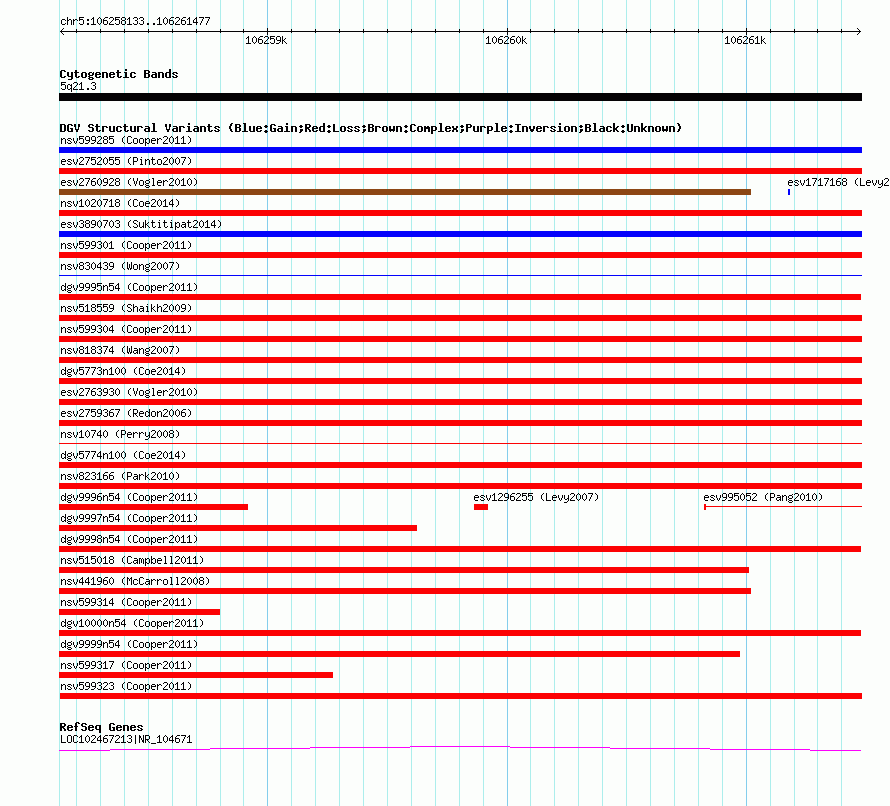Click the dgv9996n54 (Cooper2011) label

tap(129, 497)
